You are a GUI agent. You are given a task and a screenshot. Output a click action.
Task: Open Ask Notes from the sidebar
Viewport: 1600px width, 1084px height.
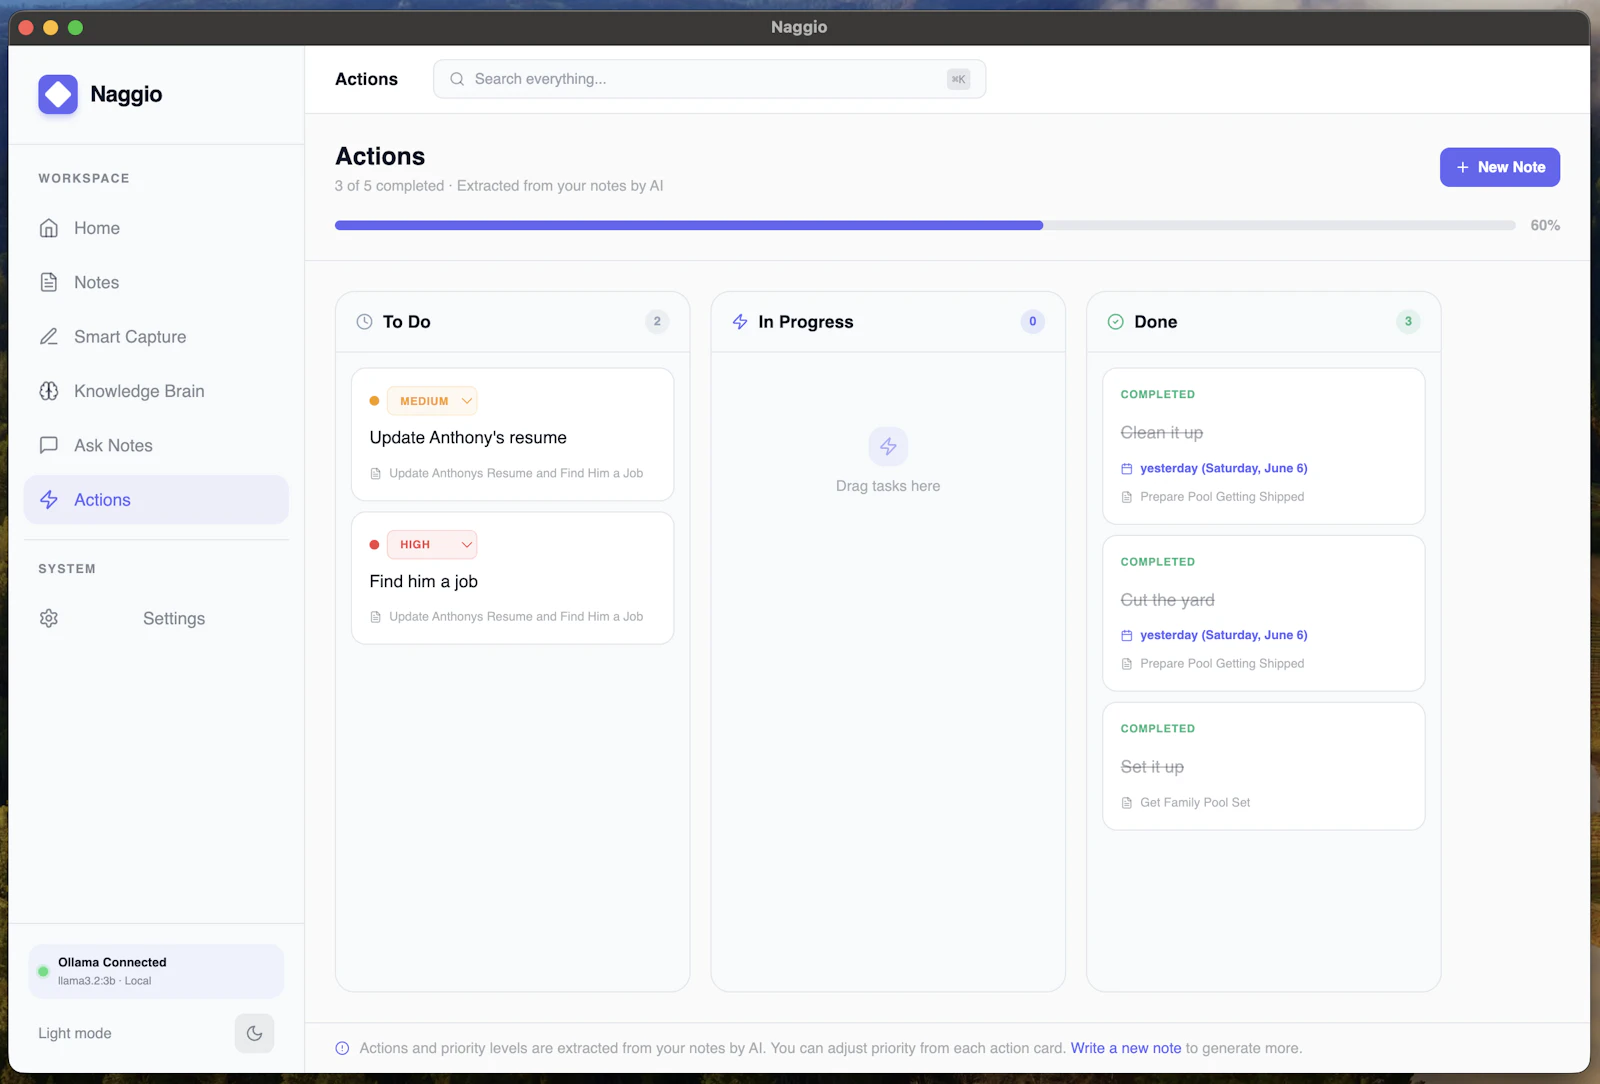[x=156, y=445]
